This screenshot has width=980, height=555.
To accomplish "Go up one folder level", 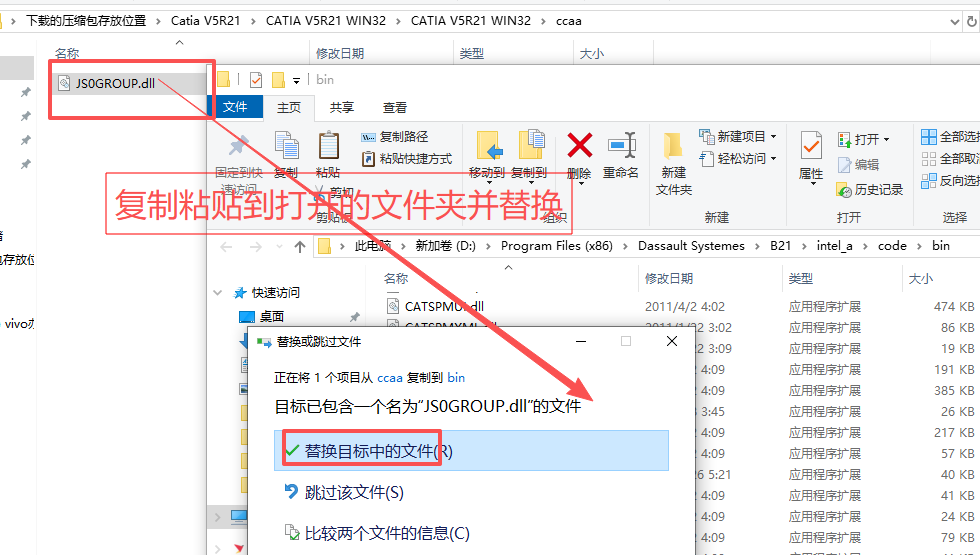I will [300, 247].
